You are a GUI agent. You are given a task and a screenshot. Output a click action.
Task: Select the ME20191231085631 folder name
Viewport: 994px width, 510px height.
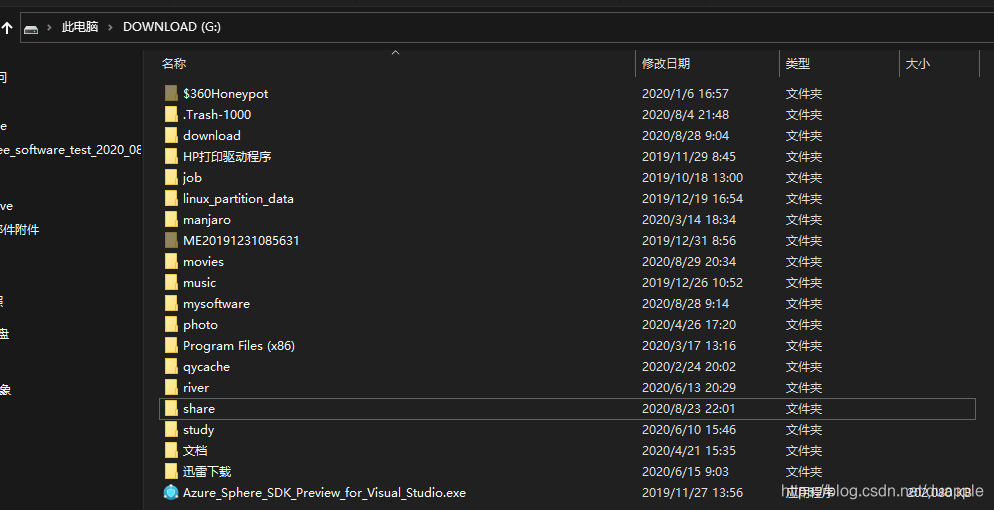tap(241, 241)
